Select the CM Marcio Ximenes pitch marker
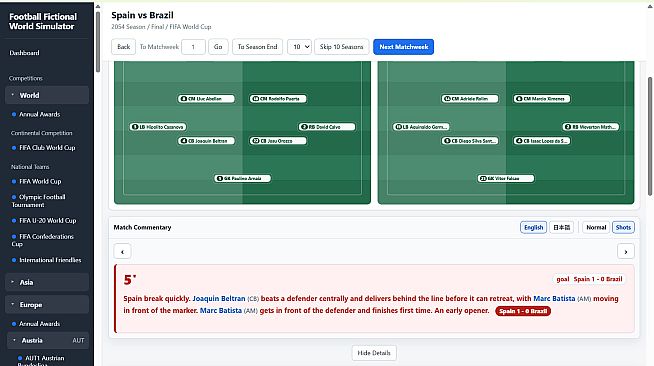654x366 pixels. coord(542,99)
